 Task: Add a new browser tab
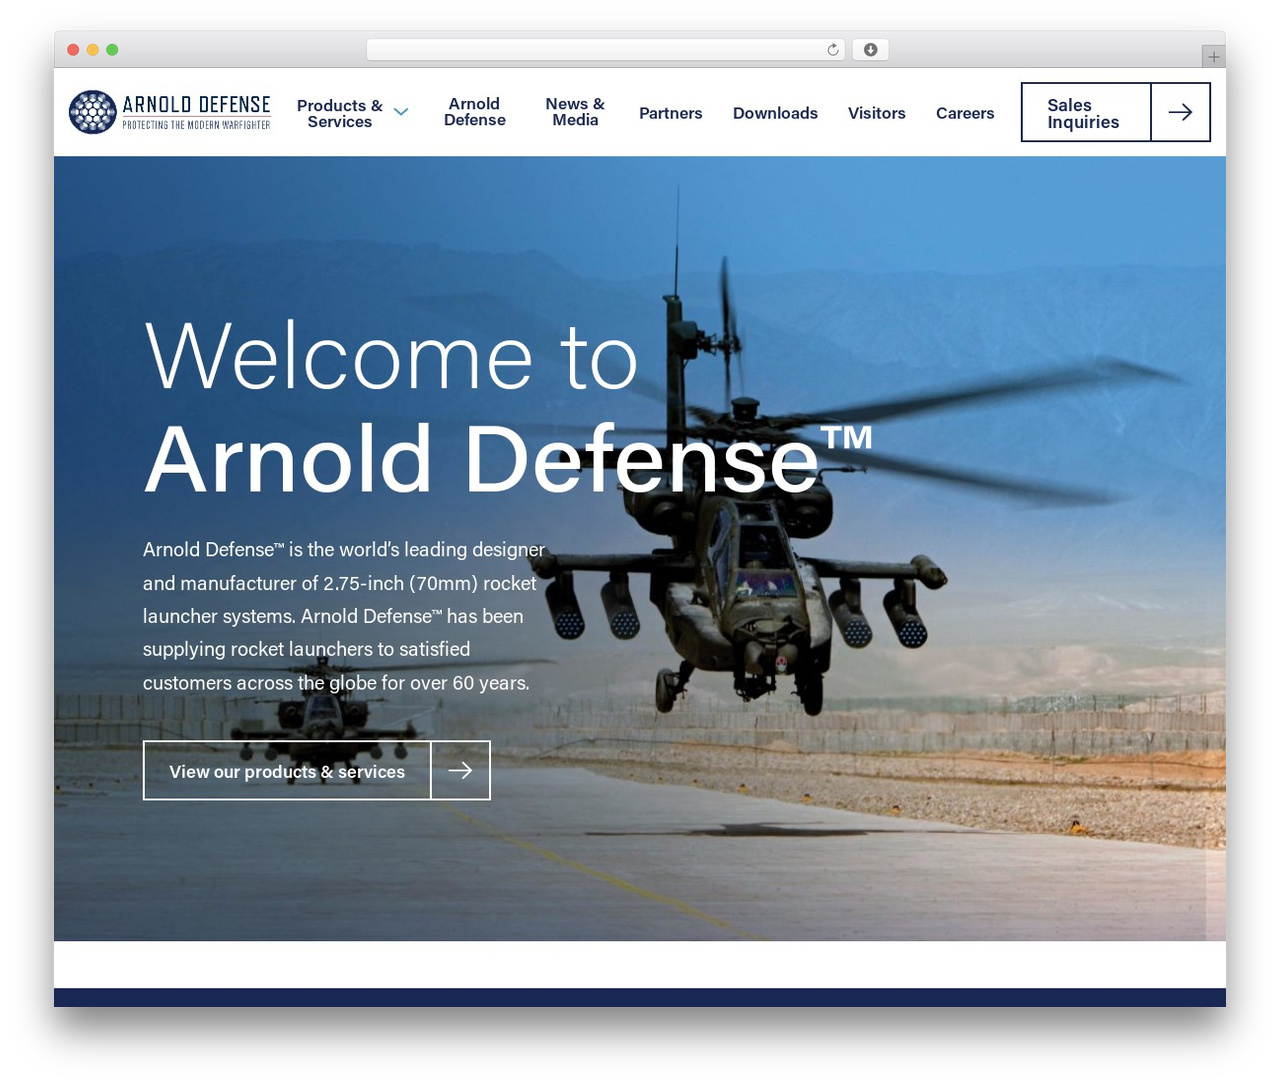pos(1213,57)
